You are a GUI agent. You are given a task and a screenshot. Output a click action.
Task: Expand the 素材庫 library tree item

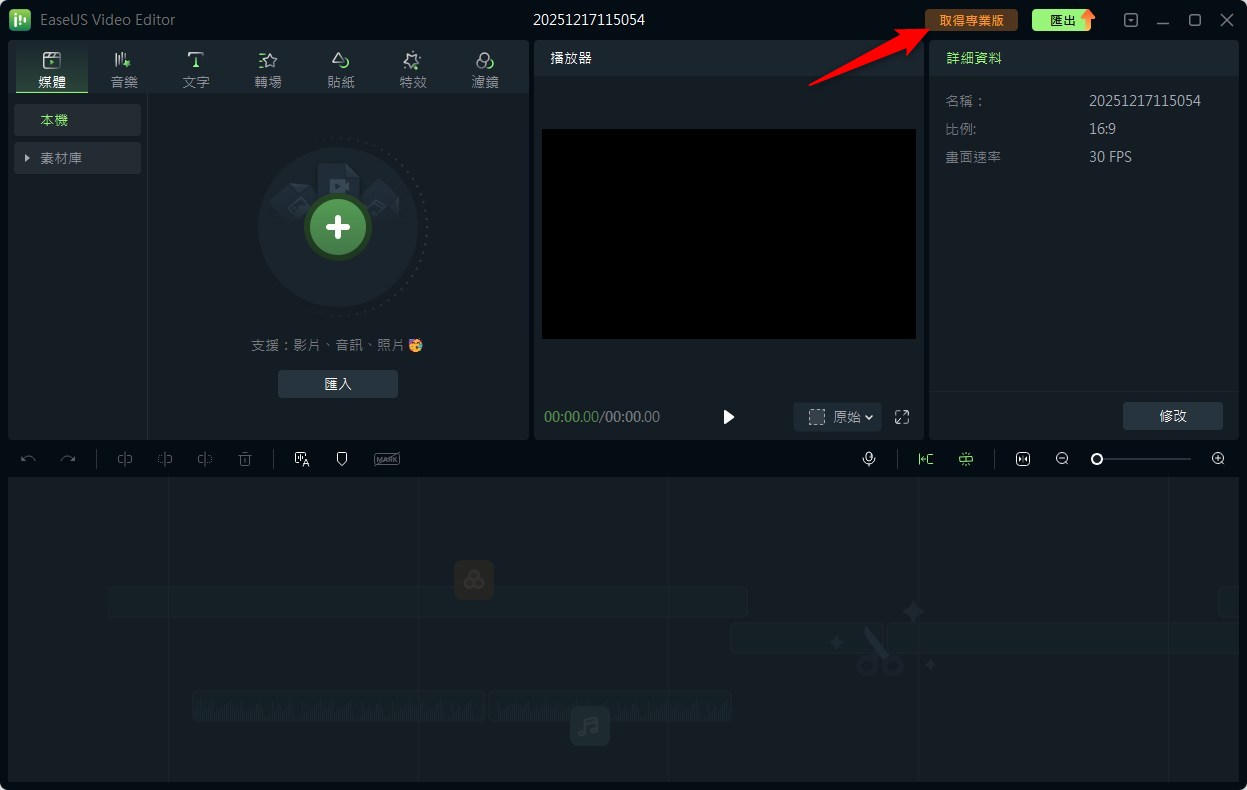pos(77,158)
